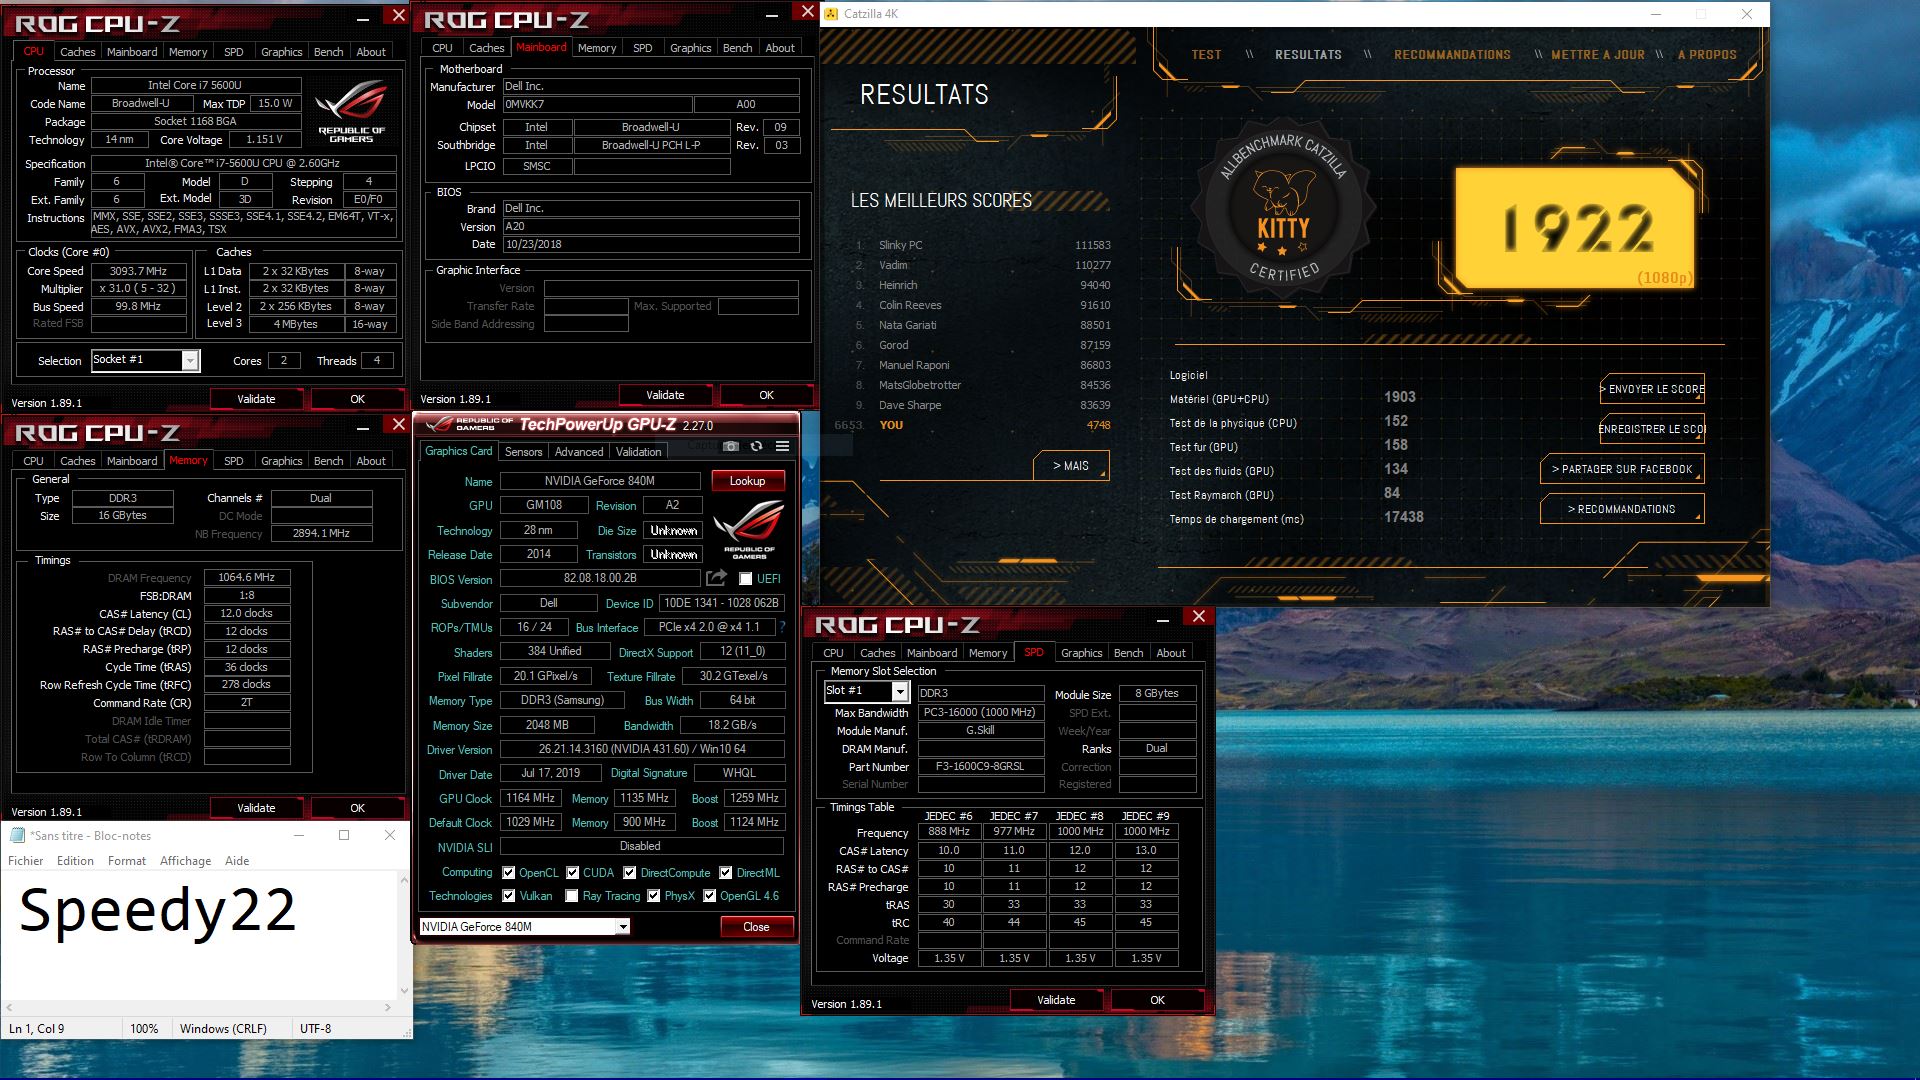This screenshot has width=1920, height=1080.
Task: Click the UTF-8 status bar entry in Notepad
Action: pos(315,1028)
